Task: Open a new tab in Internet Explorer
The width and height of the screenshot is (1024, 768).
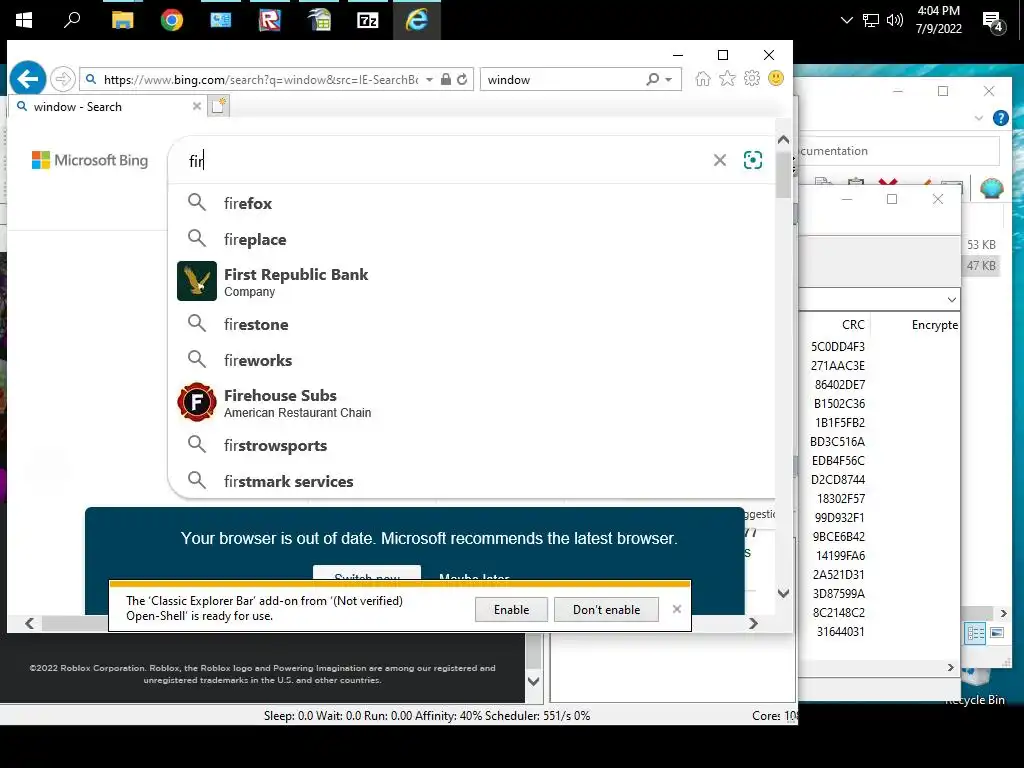Action: 218,106
